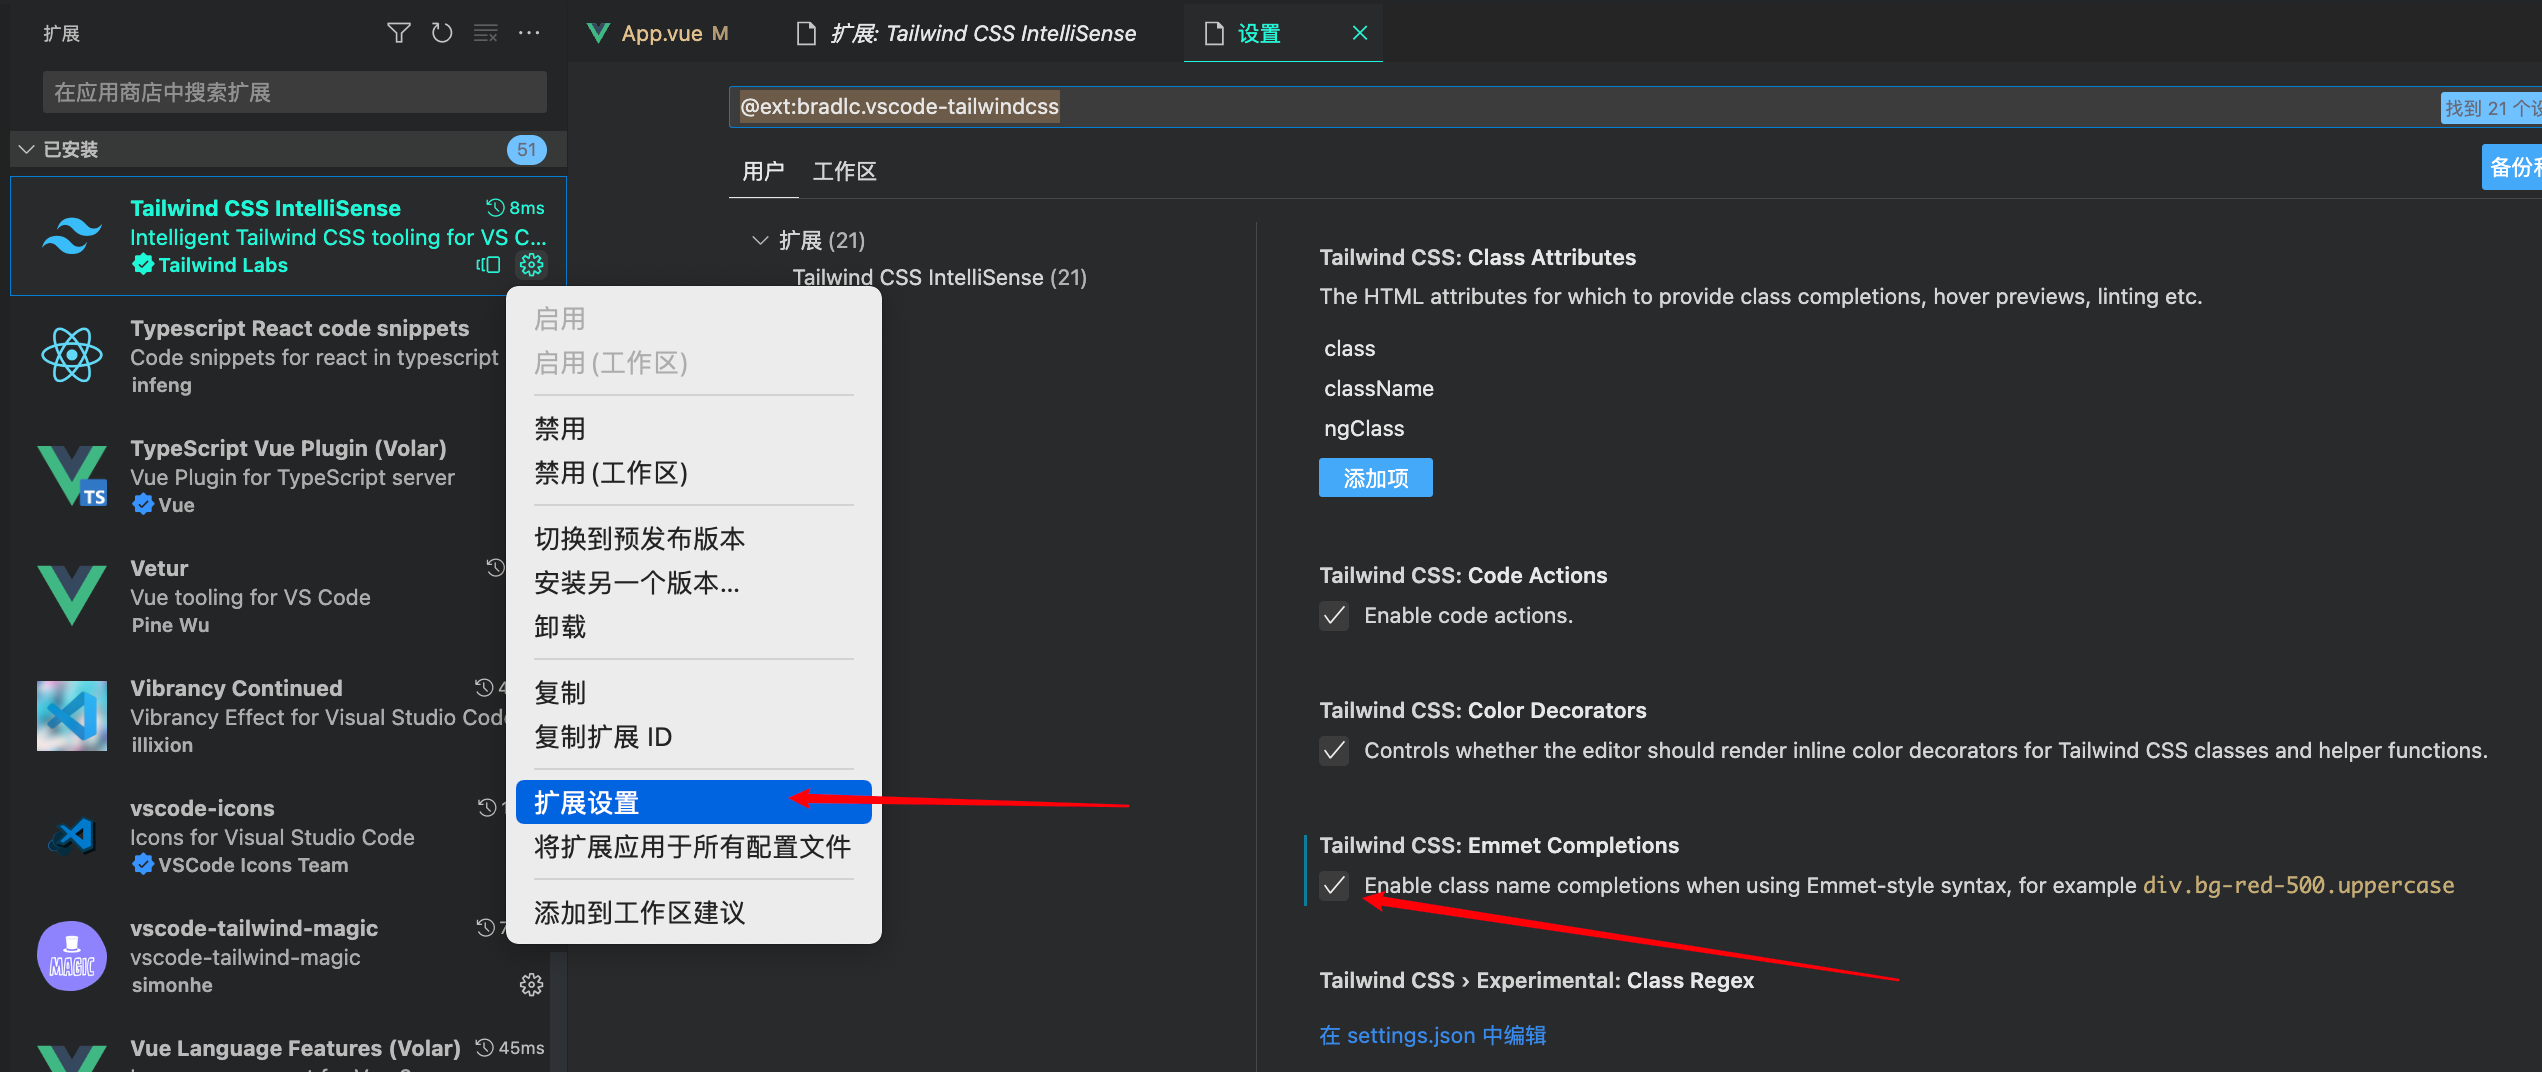
Task: Choose 安装另一个版本... menu item
Action: [694, 582]
